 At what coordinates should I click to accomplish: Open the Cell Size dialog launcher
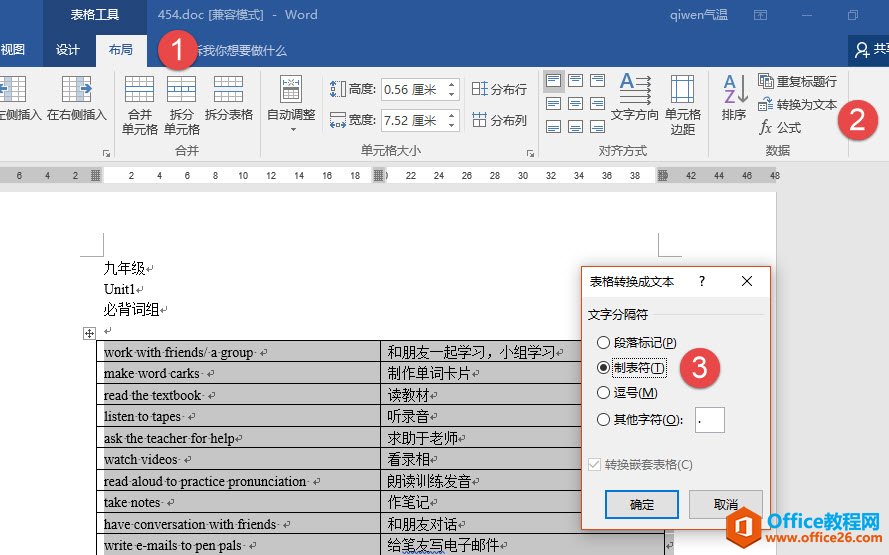tap(530, 153)
